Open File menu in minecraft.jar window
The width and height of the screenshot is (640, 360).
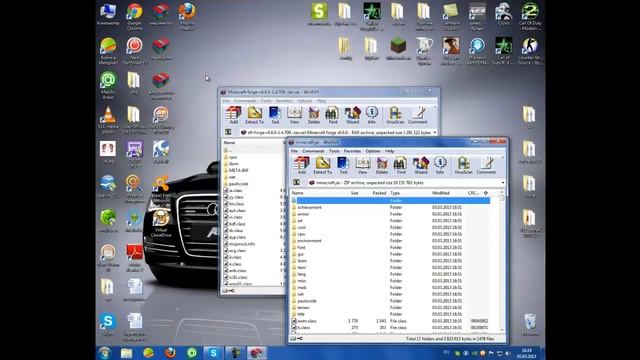pyautogui.click(x=294, y=151)
